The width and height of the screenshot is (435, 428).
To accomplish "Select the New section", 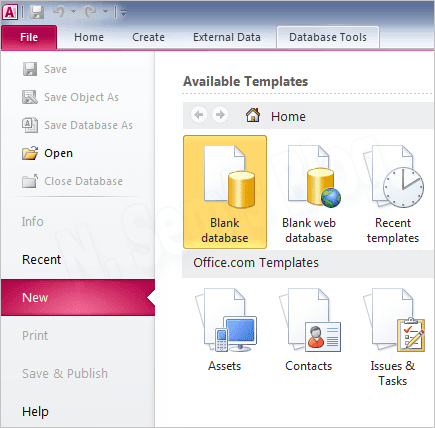I will point(78,297).
